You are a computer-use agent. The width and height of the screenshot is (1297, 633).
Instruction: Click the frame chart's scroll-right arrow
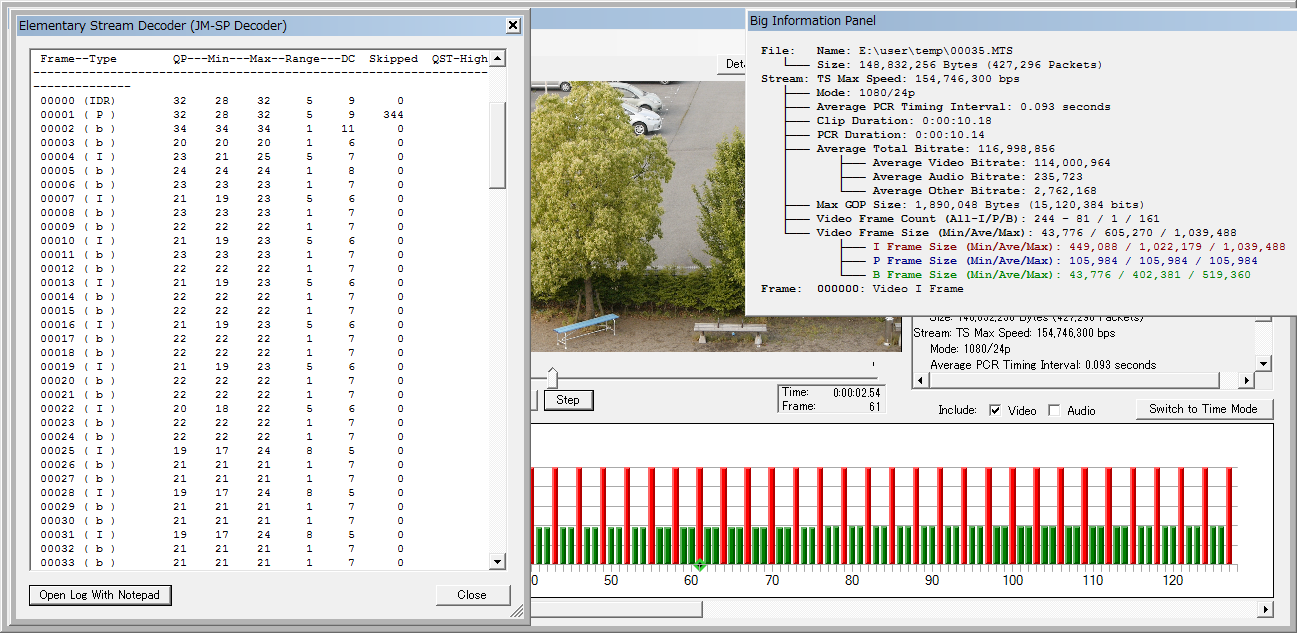(x=1265, y=609)
